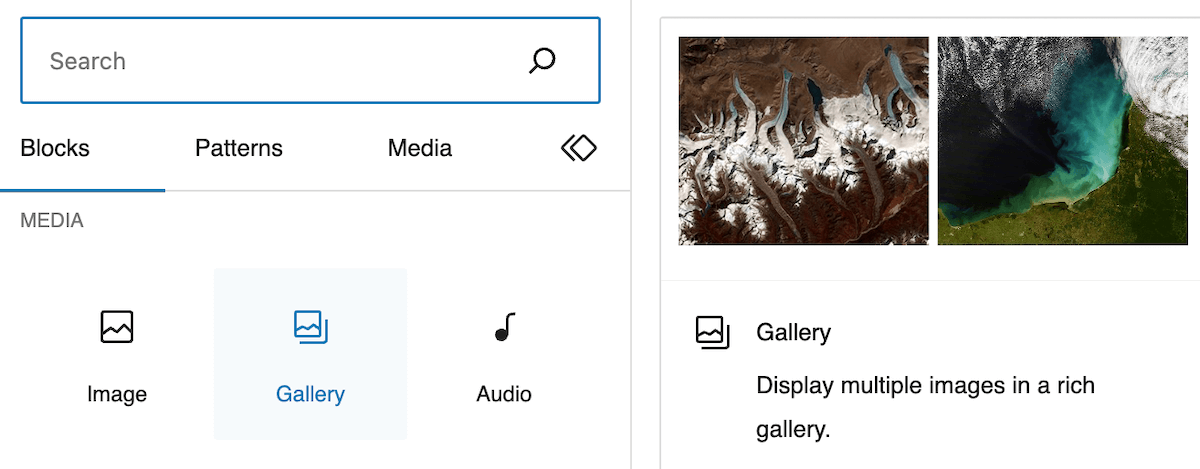Click the MEDIA category heading
1200x469 pixels.
52,221
